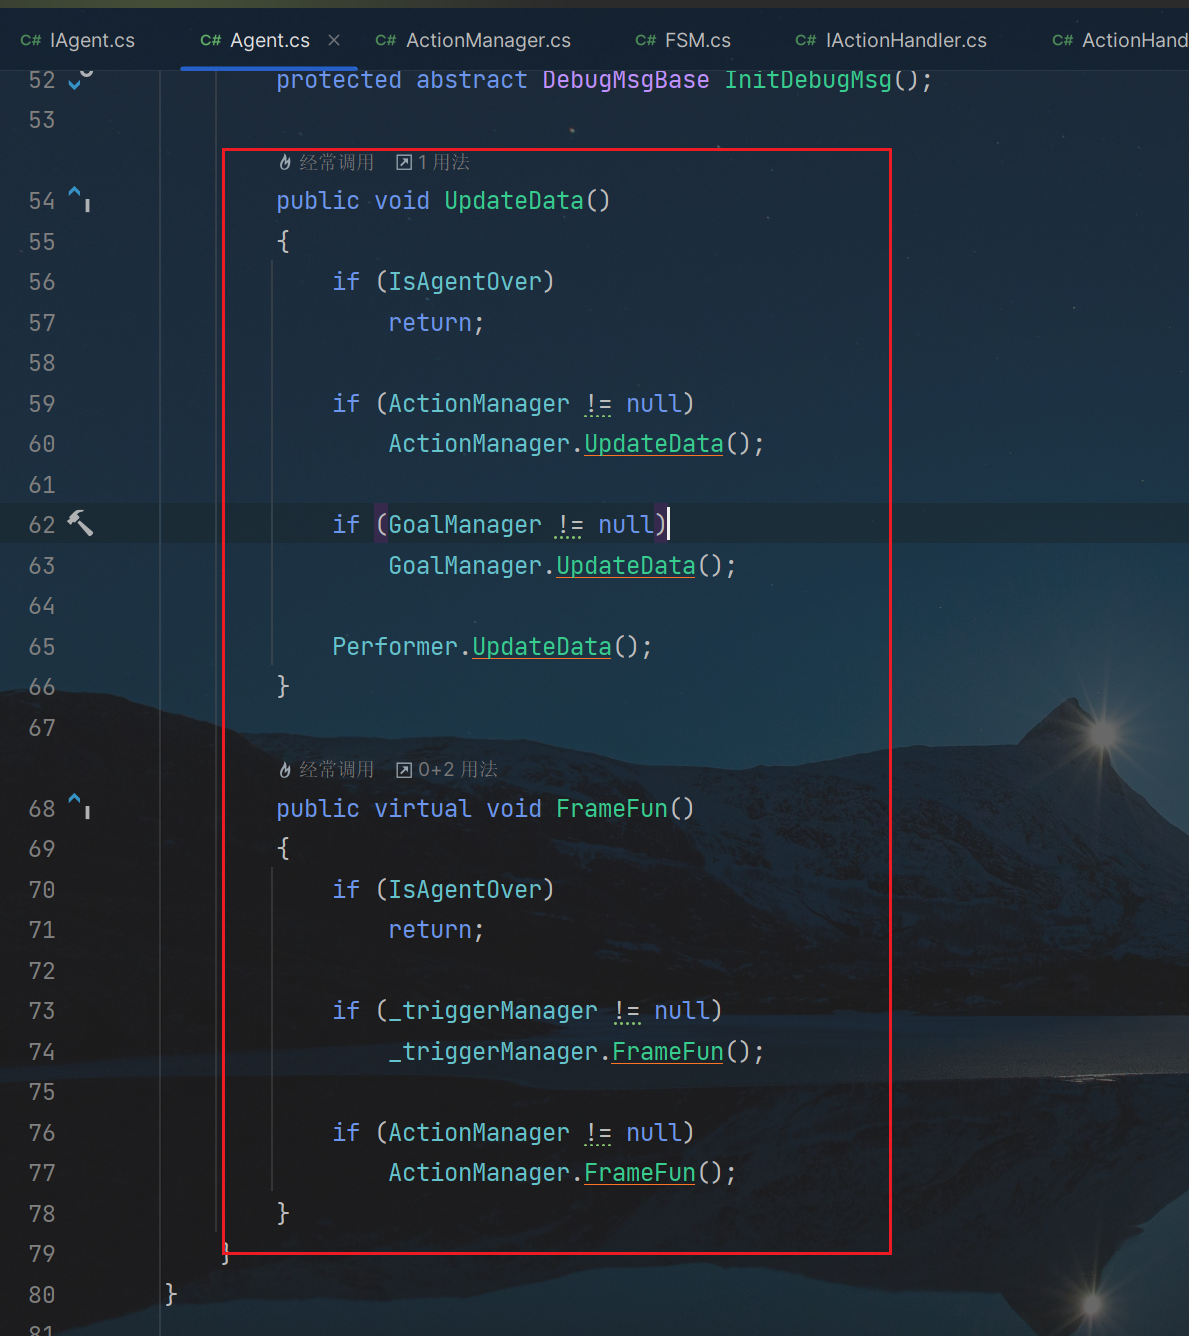Open the ActionManager.cs tab
This screenshot has width=1189, height=1336.
click(x=473, y=40)
